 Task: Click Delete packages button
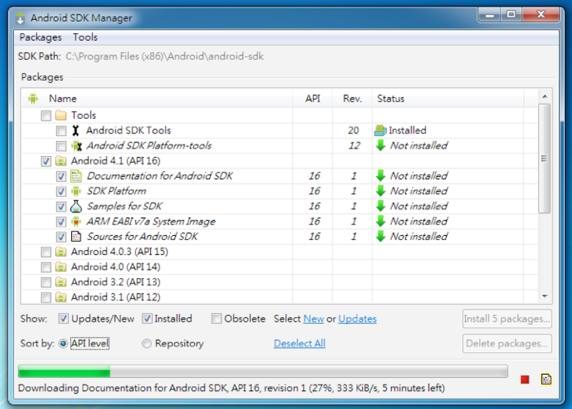507,344
